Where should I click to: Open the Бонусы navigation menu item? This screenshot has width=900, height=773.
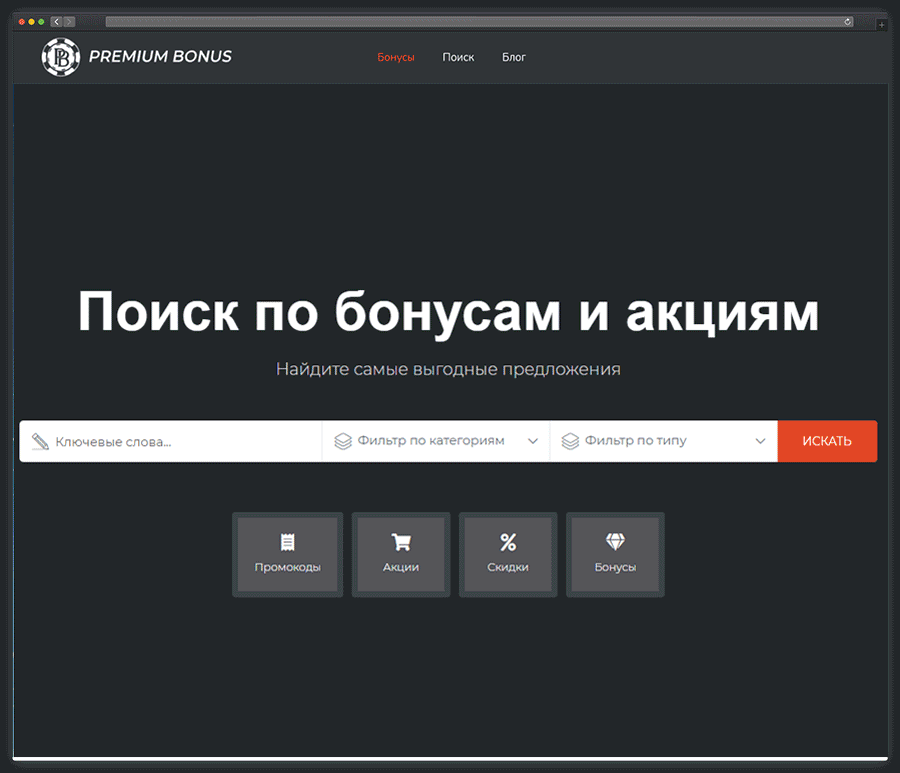pyautogui.click(x=395, y=57)
